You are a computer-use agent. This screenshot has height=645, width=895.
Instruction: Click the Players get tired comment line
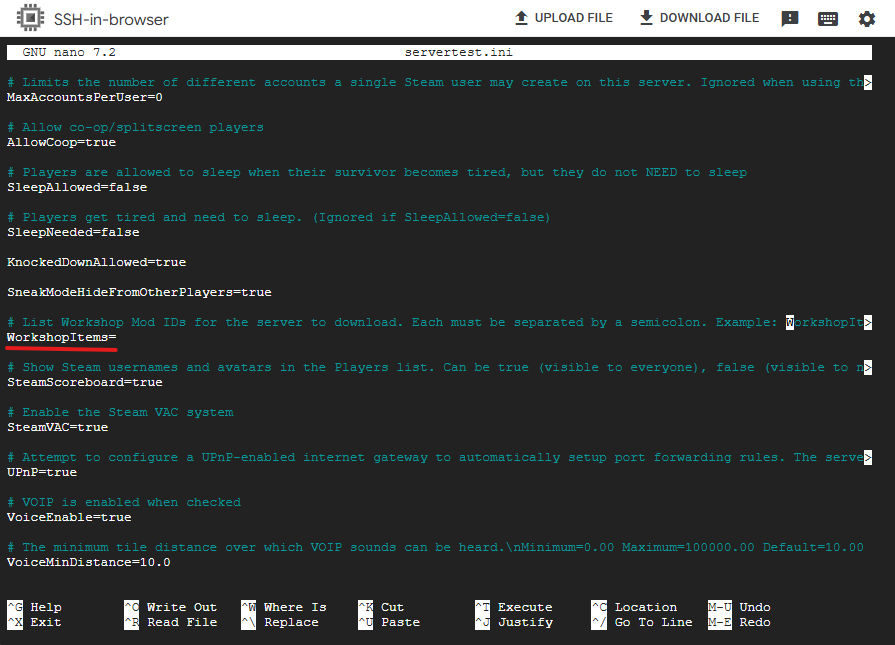point(279,217)
